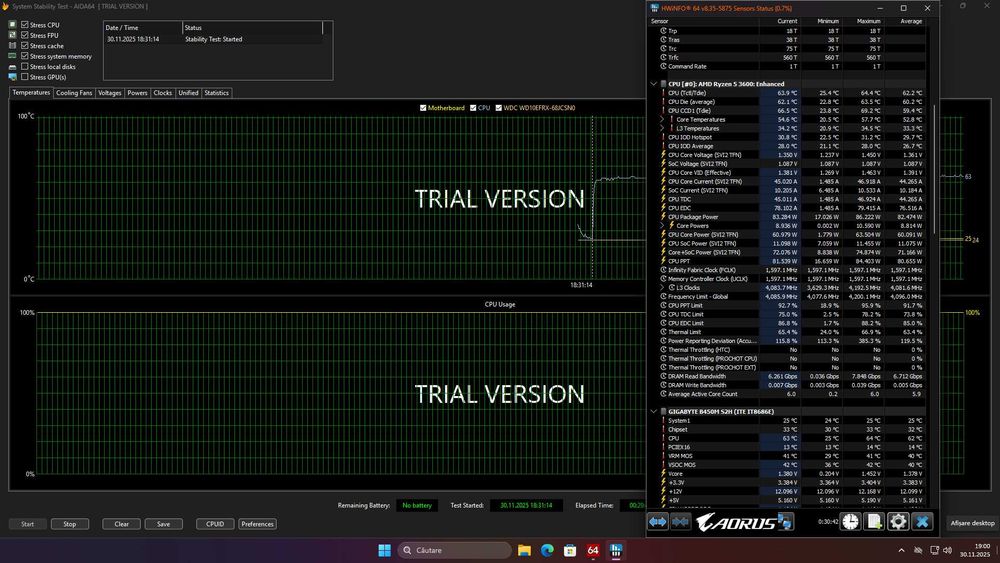This screenshot has height=563, width=1000.
Task: Click HWiNFO app icon in title bar
Action: [654, 8]
